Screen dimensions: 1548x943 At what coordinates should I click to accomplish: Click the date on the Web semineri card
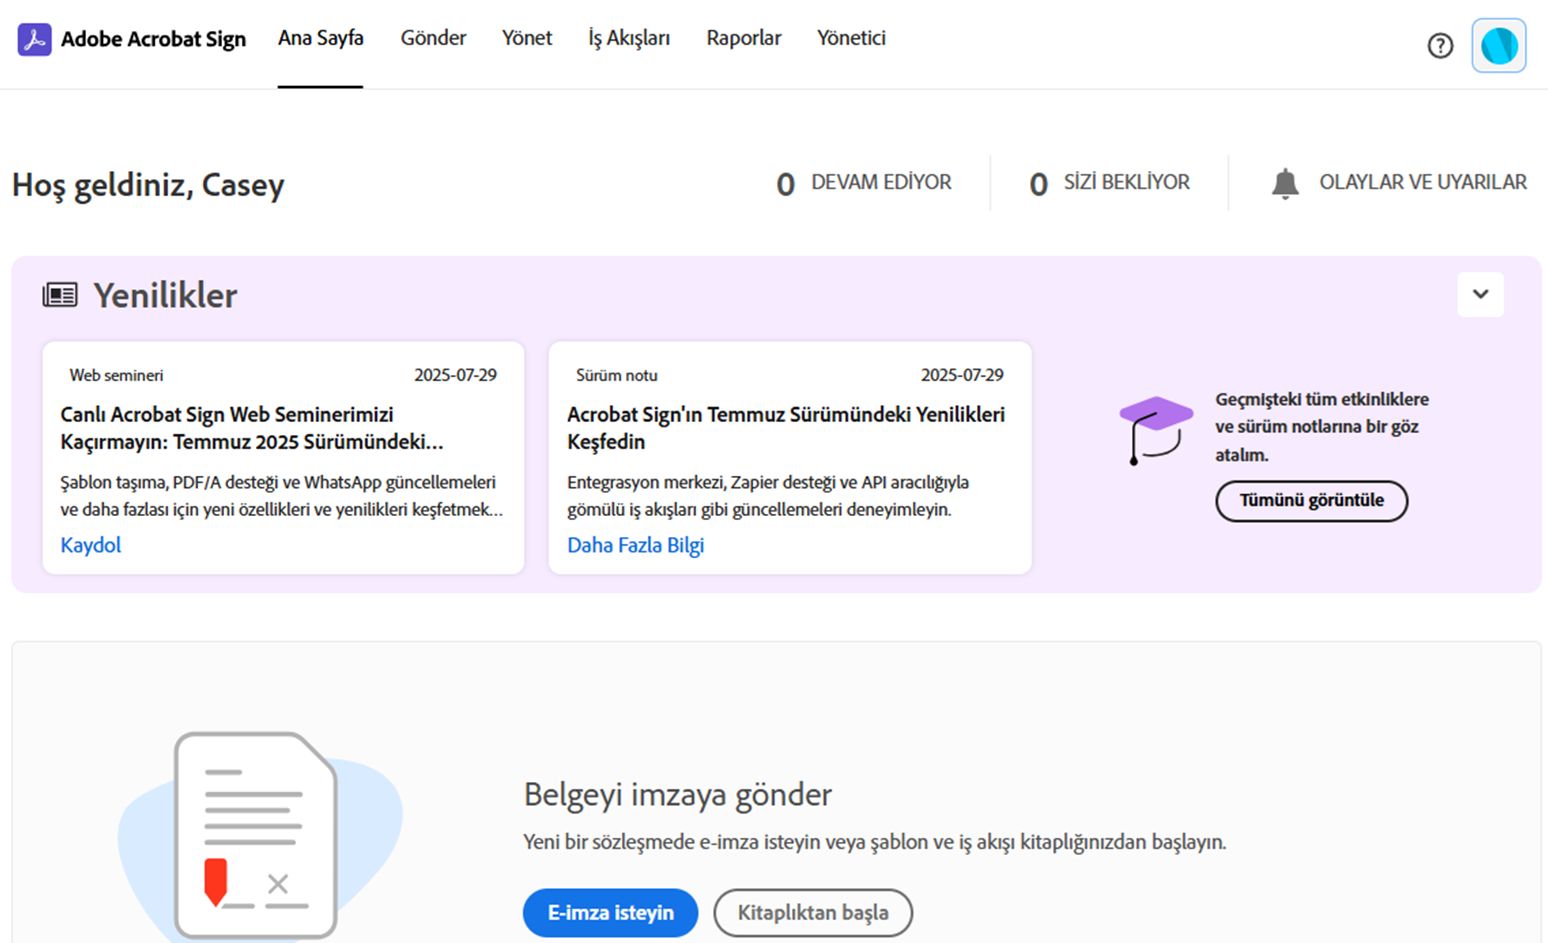[x=456, y=375]
